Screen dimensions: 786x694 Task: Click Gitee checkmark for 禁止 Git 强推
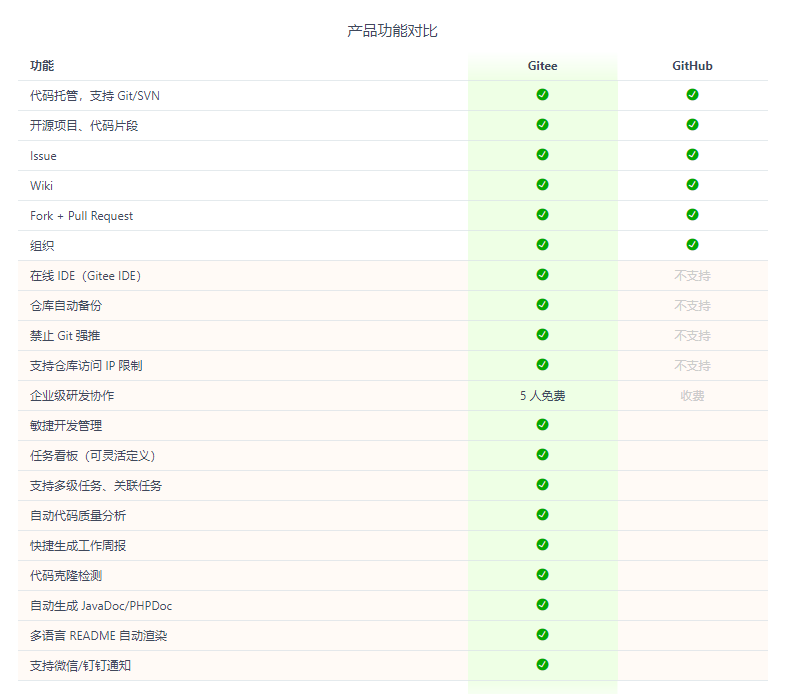point(542,334)
